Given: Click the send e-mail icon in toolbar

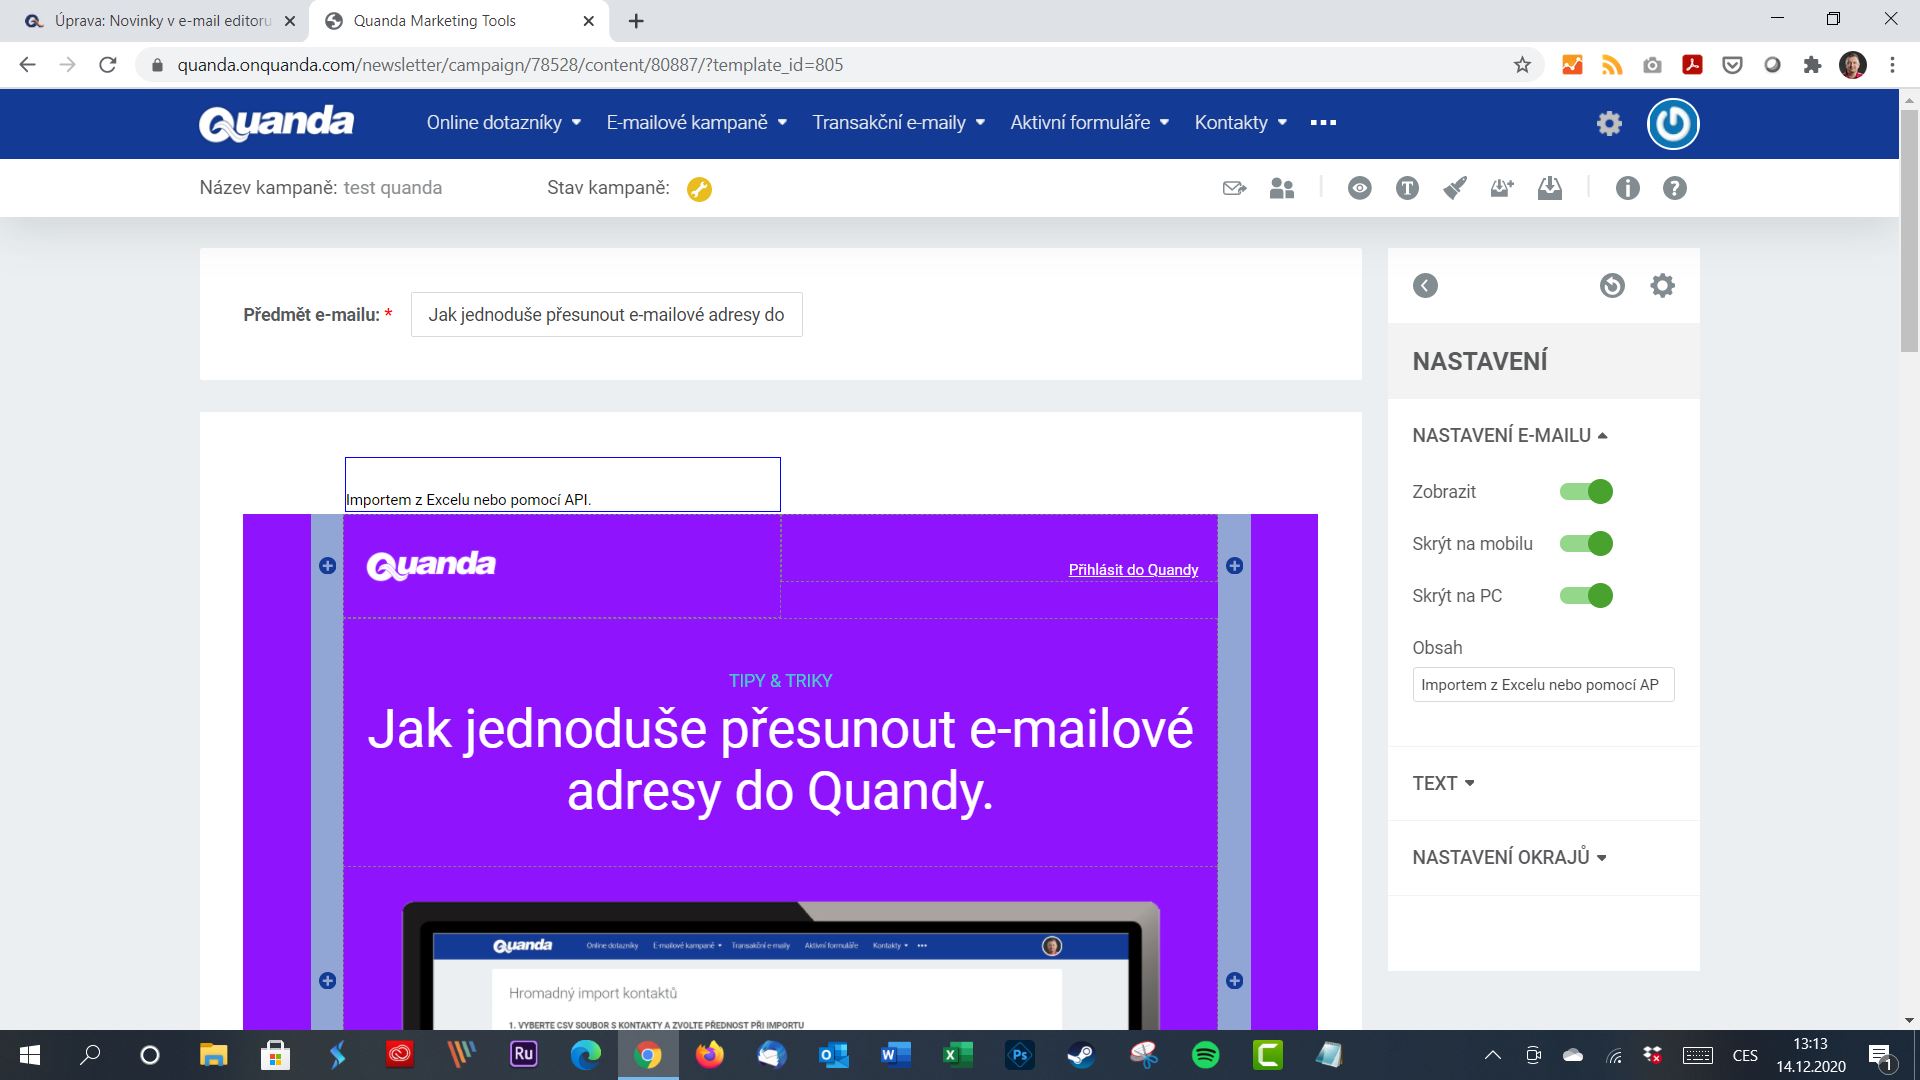Looking at the screenshot, I should (1233, 187).
